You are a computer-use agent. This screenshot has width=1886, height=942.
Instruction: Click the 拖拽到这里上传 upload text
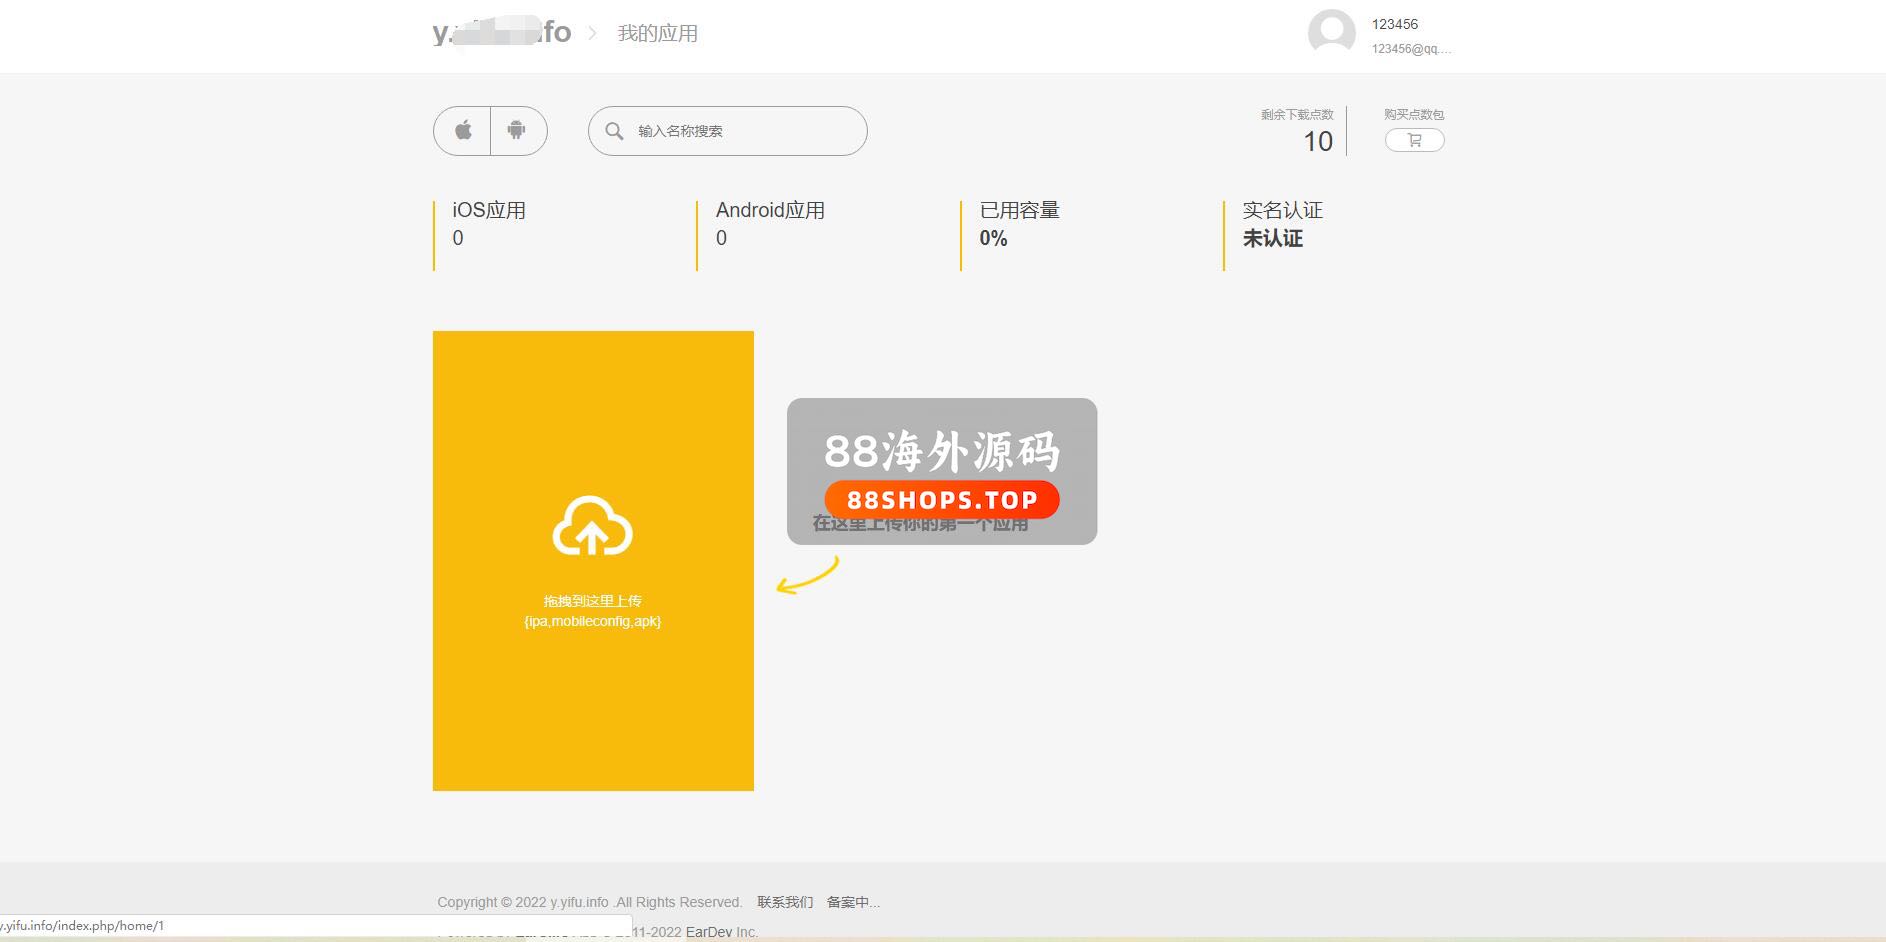click(x=592, y=601)
